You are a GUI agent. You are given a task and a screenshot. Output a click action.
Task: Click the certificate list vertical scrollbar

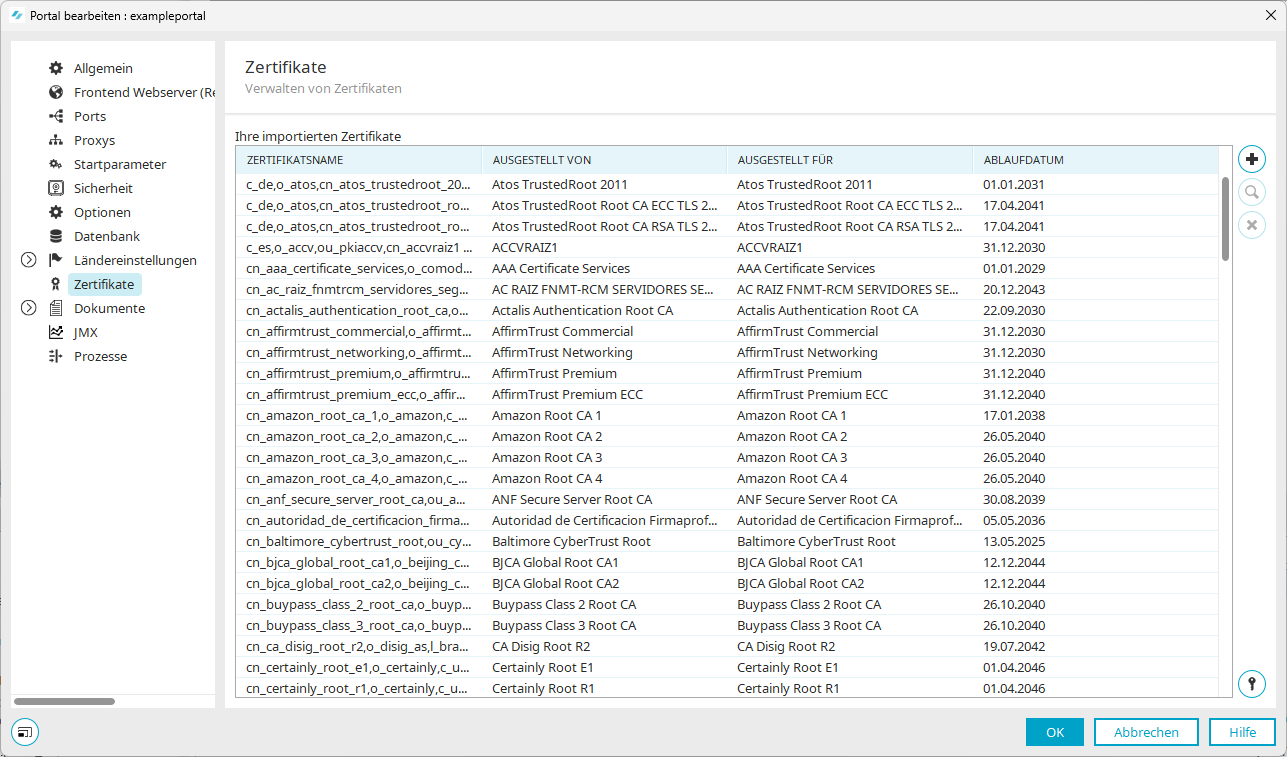click(x=1225, y=218)
